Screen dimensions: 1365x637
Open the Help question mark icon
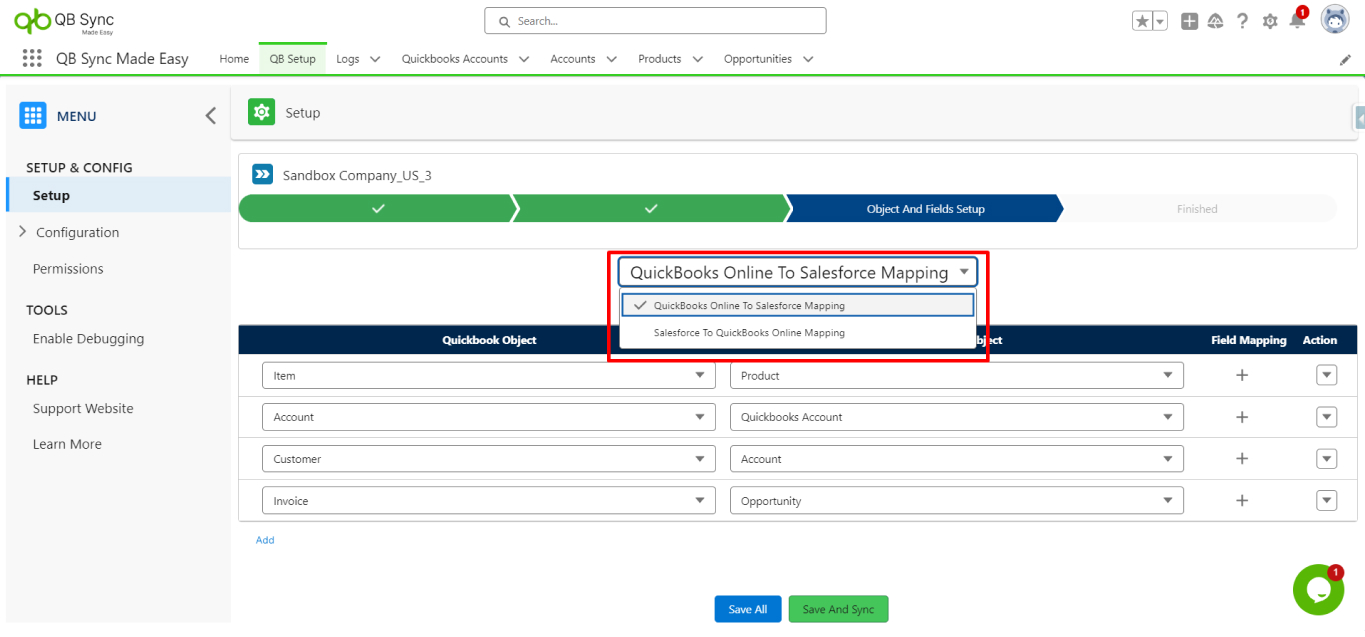pyautogui.click(x=1242, y=21)
